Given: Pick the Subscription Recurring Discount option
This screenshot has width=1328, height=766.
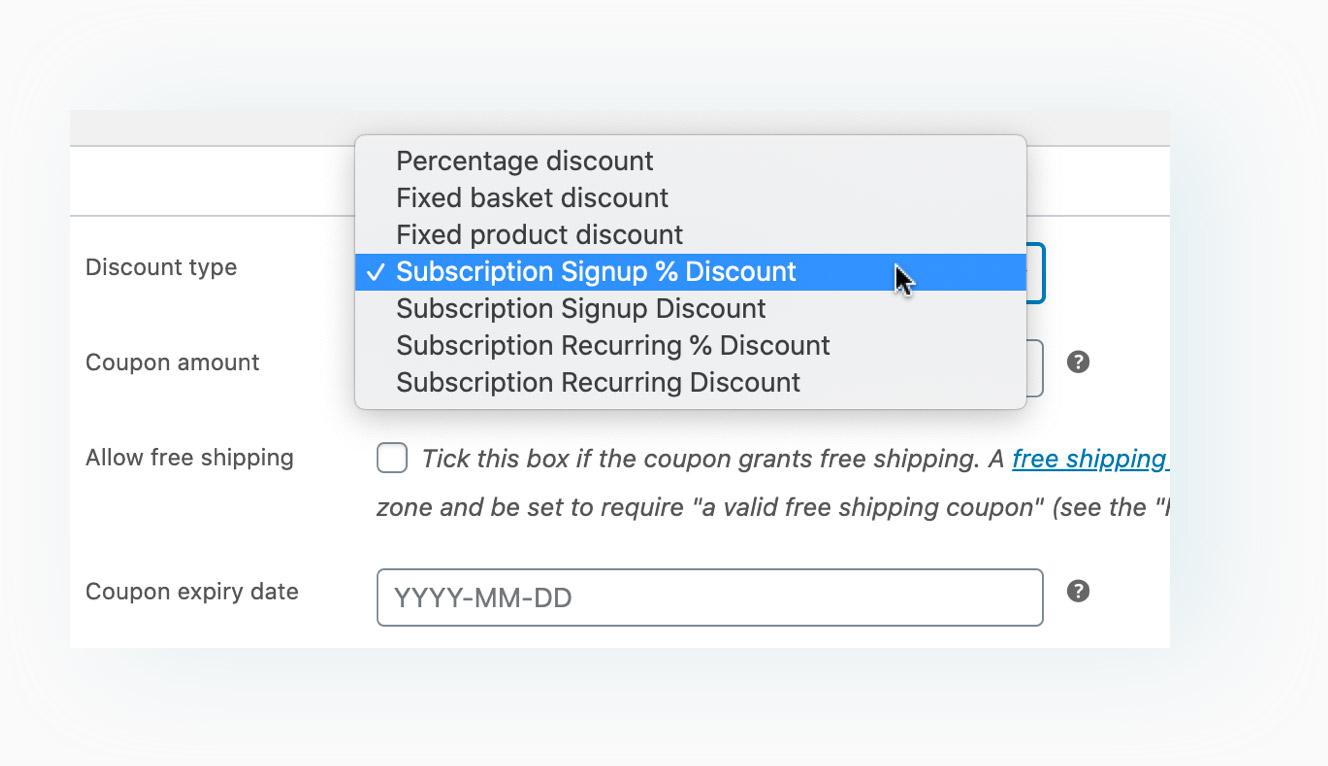Looking at the screenshot, I should click(690, 383).
